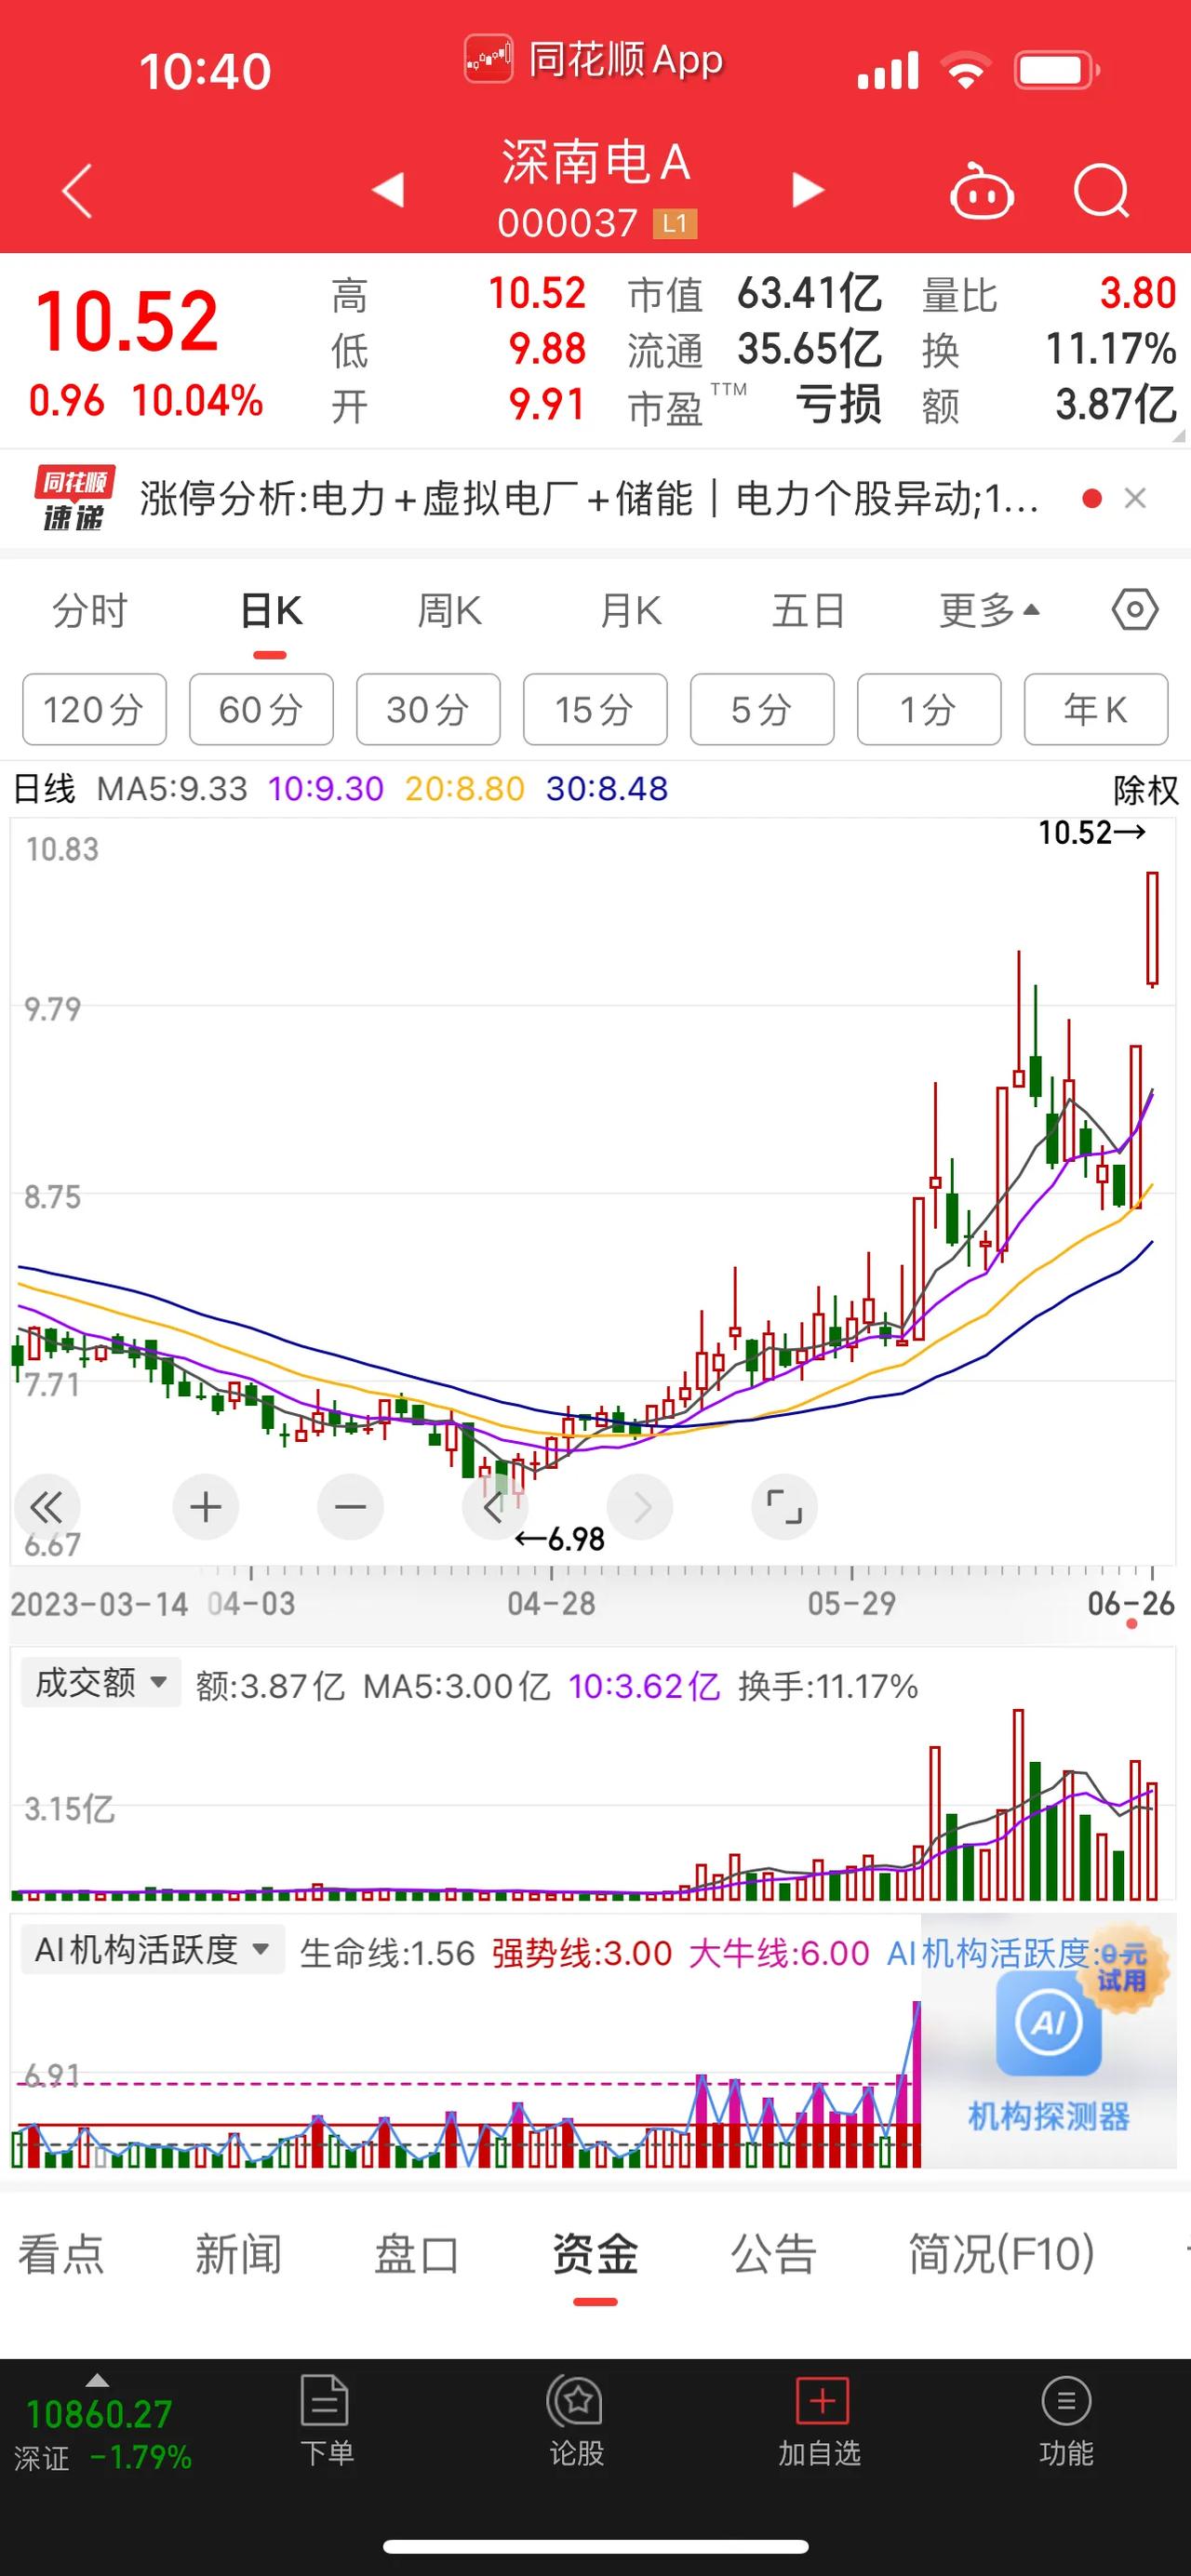Tap the 市值 63.41亿 value

click(x=809, y=294)
